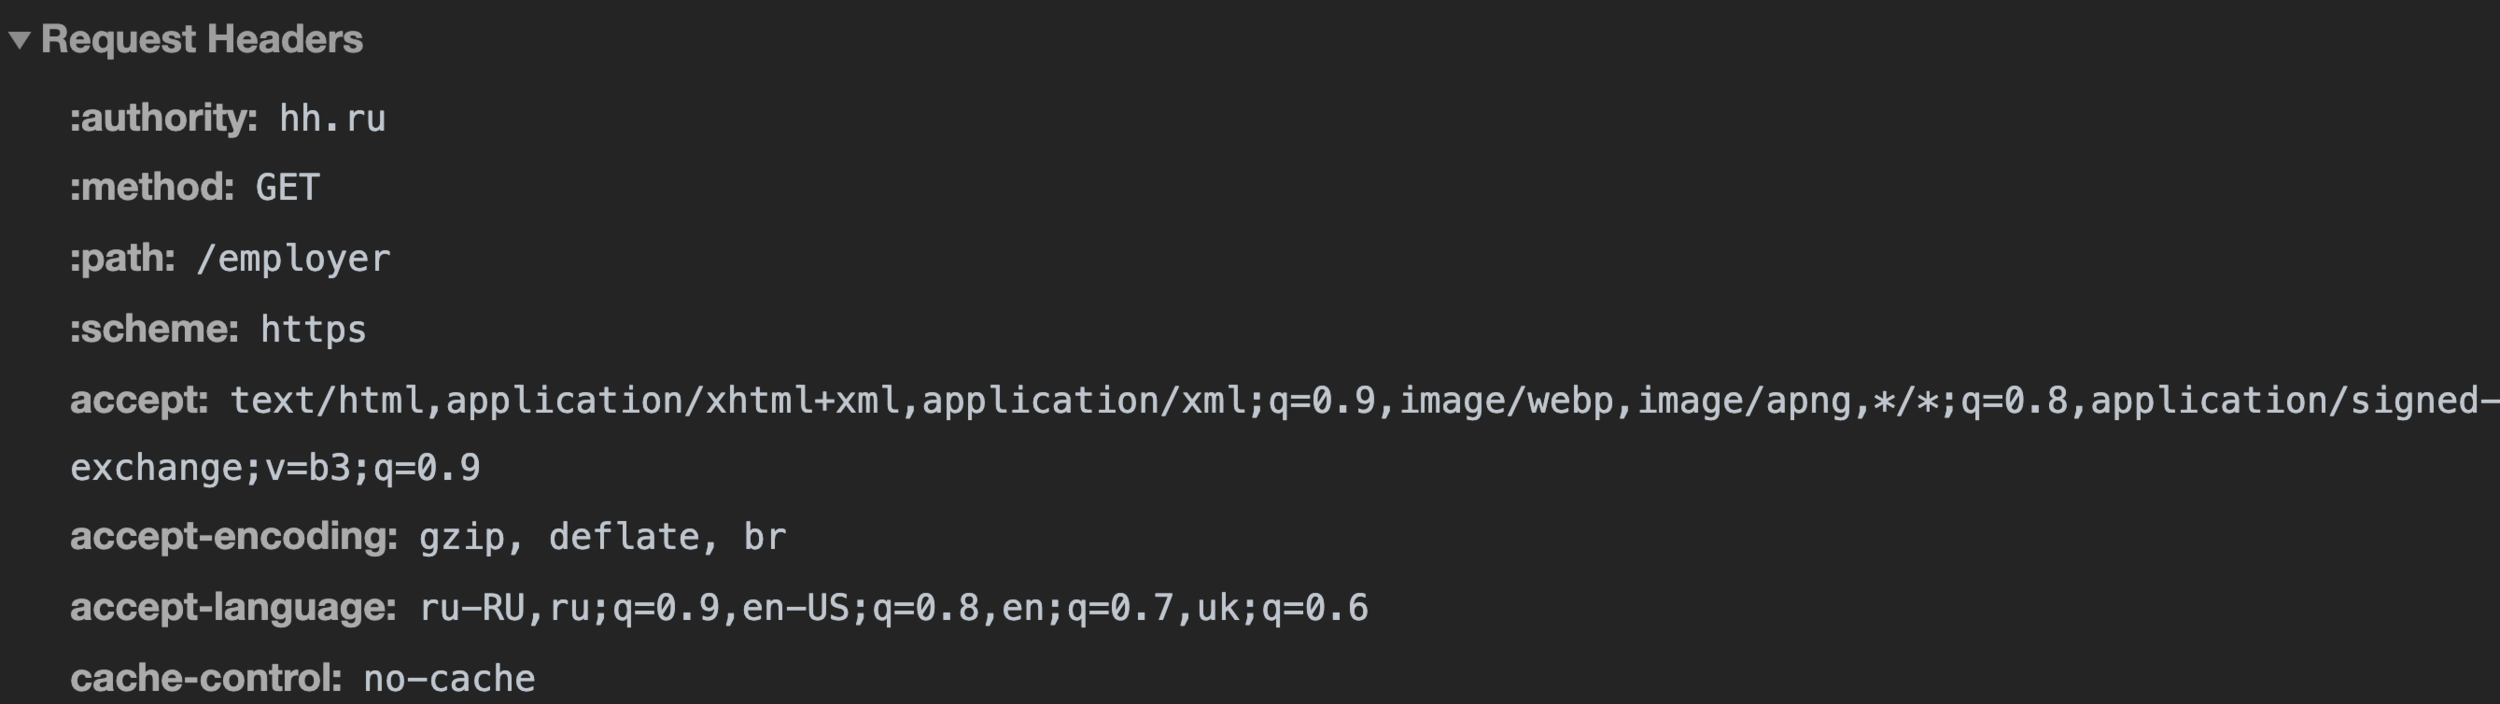Select the :scheme header name
The image size is (2500, 704).
pos(154,329)
